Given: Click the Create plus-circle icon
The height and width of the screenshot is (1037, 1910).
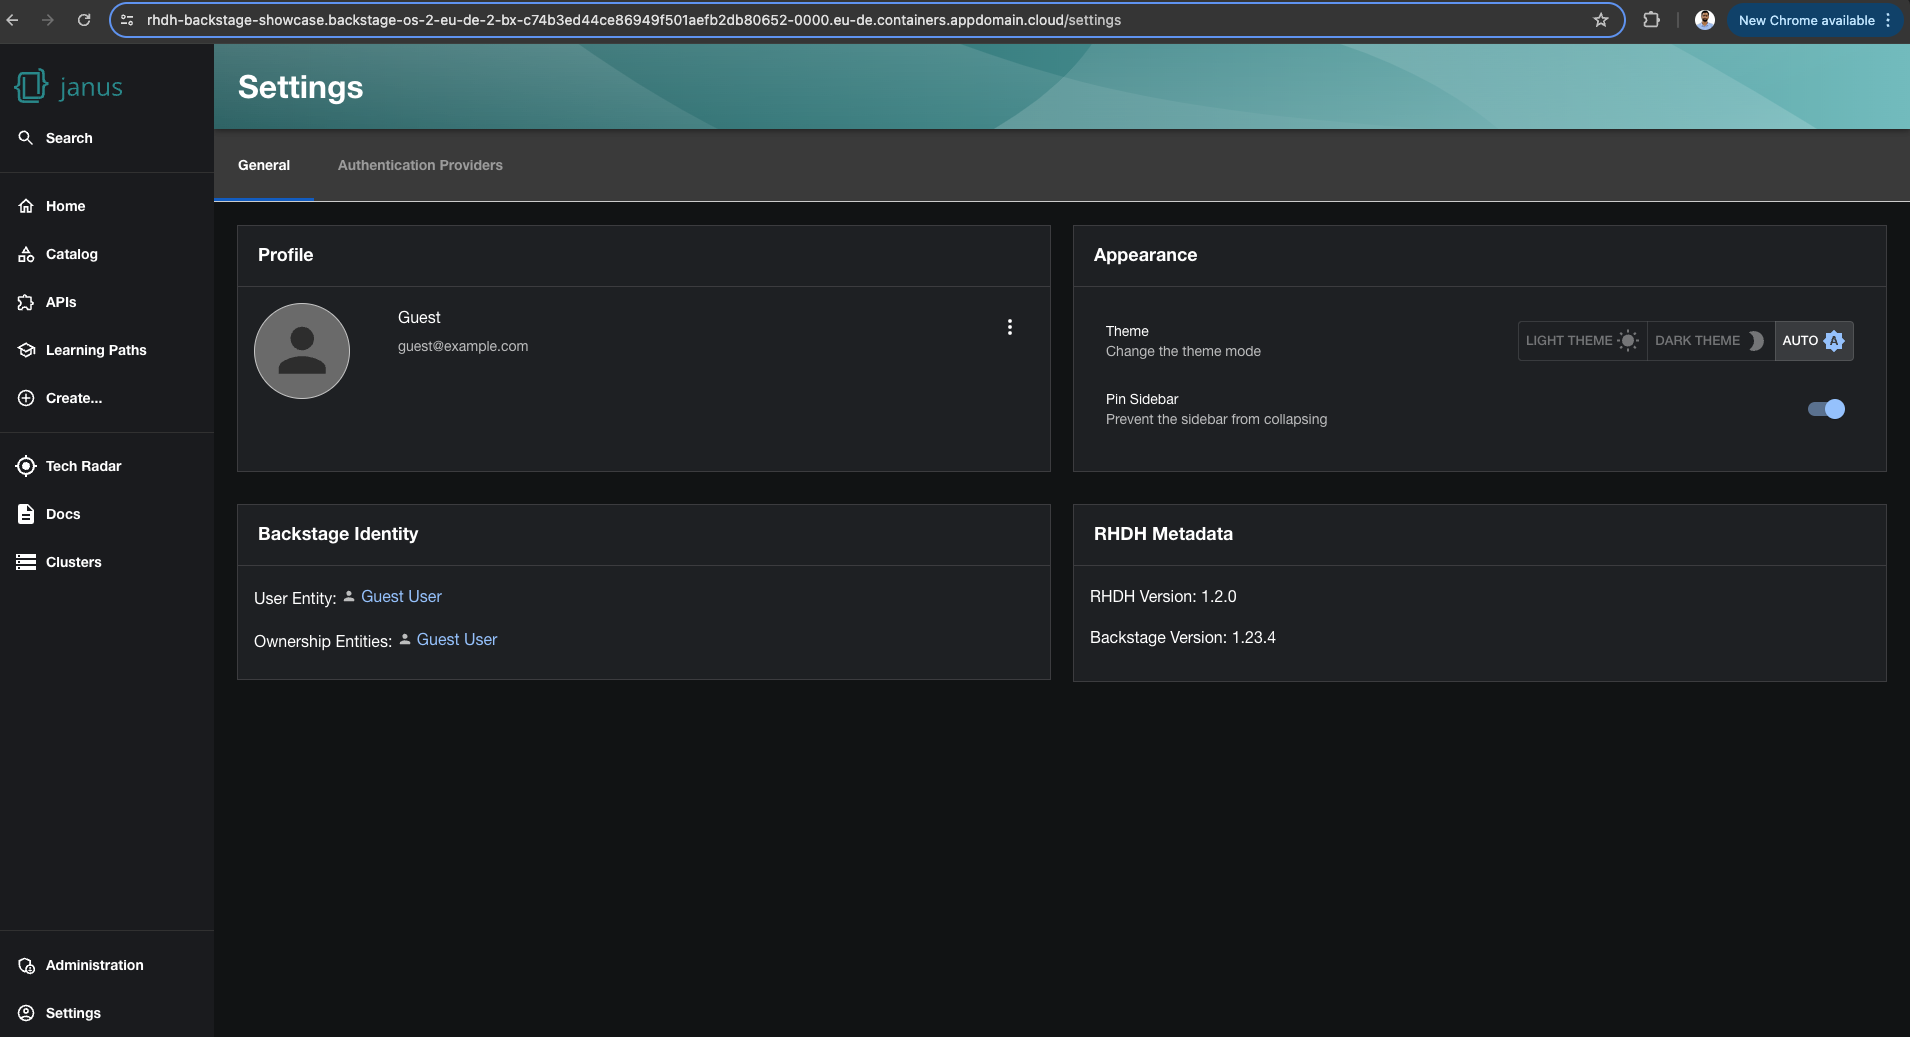Looking at the screenshot, I should pyautogui.click(x=26, y=398).
